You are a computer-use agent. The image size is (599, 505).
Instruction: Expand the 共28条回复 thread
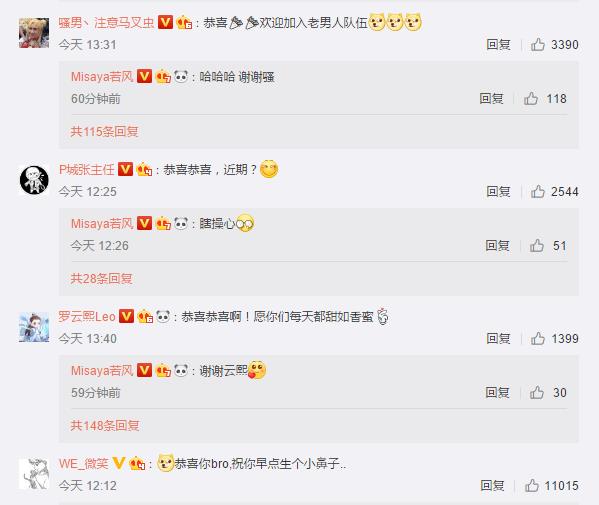(x=101, y=278)
